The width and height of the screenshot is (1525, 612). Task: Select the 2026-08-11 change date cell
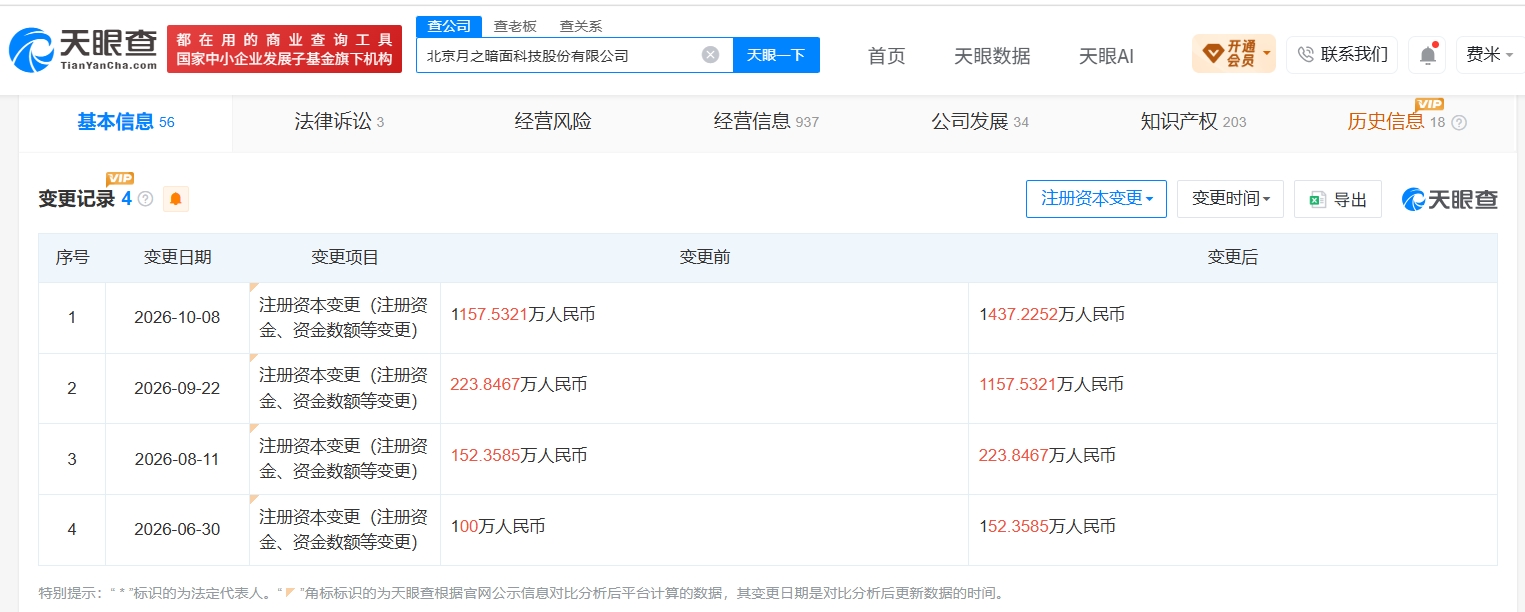coord(178,459)
